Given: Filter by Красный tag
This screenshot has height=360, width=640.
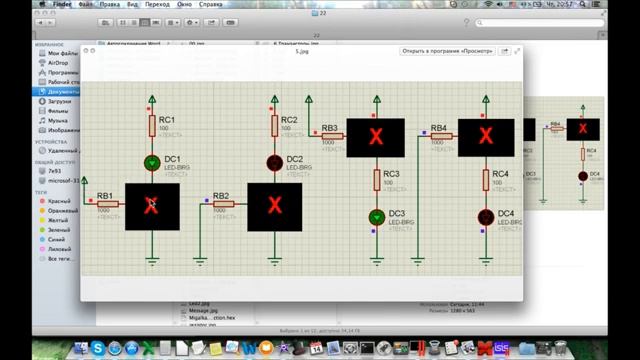Looking at the screenshot, I should point(55,201).
